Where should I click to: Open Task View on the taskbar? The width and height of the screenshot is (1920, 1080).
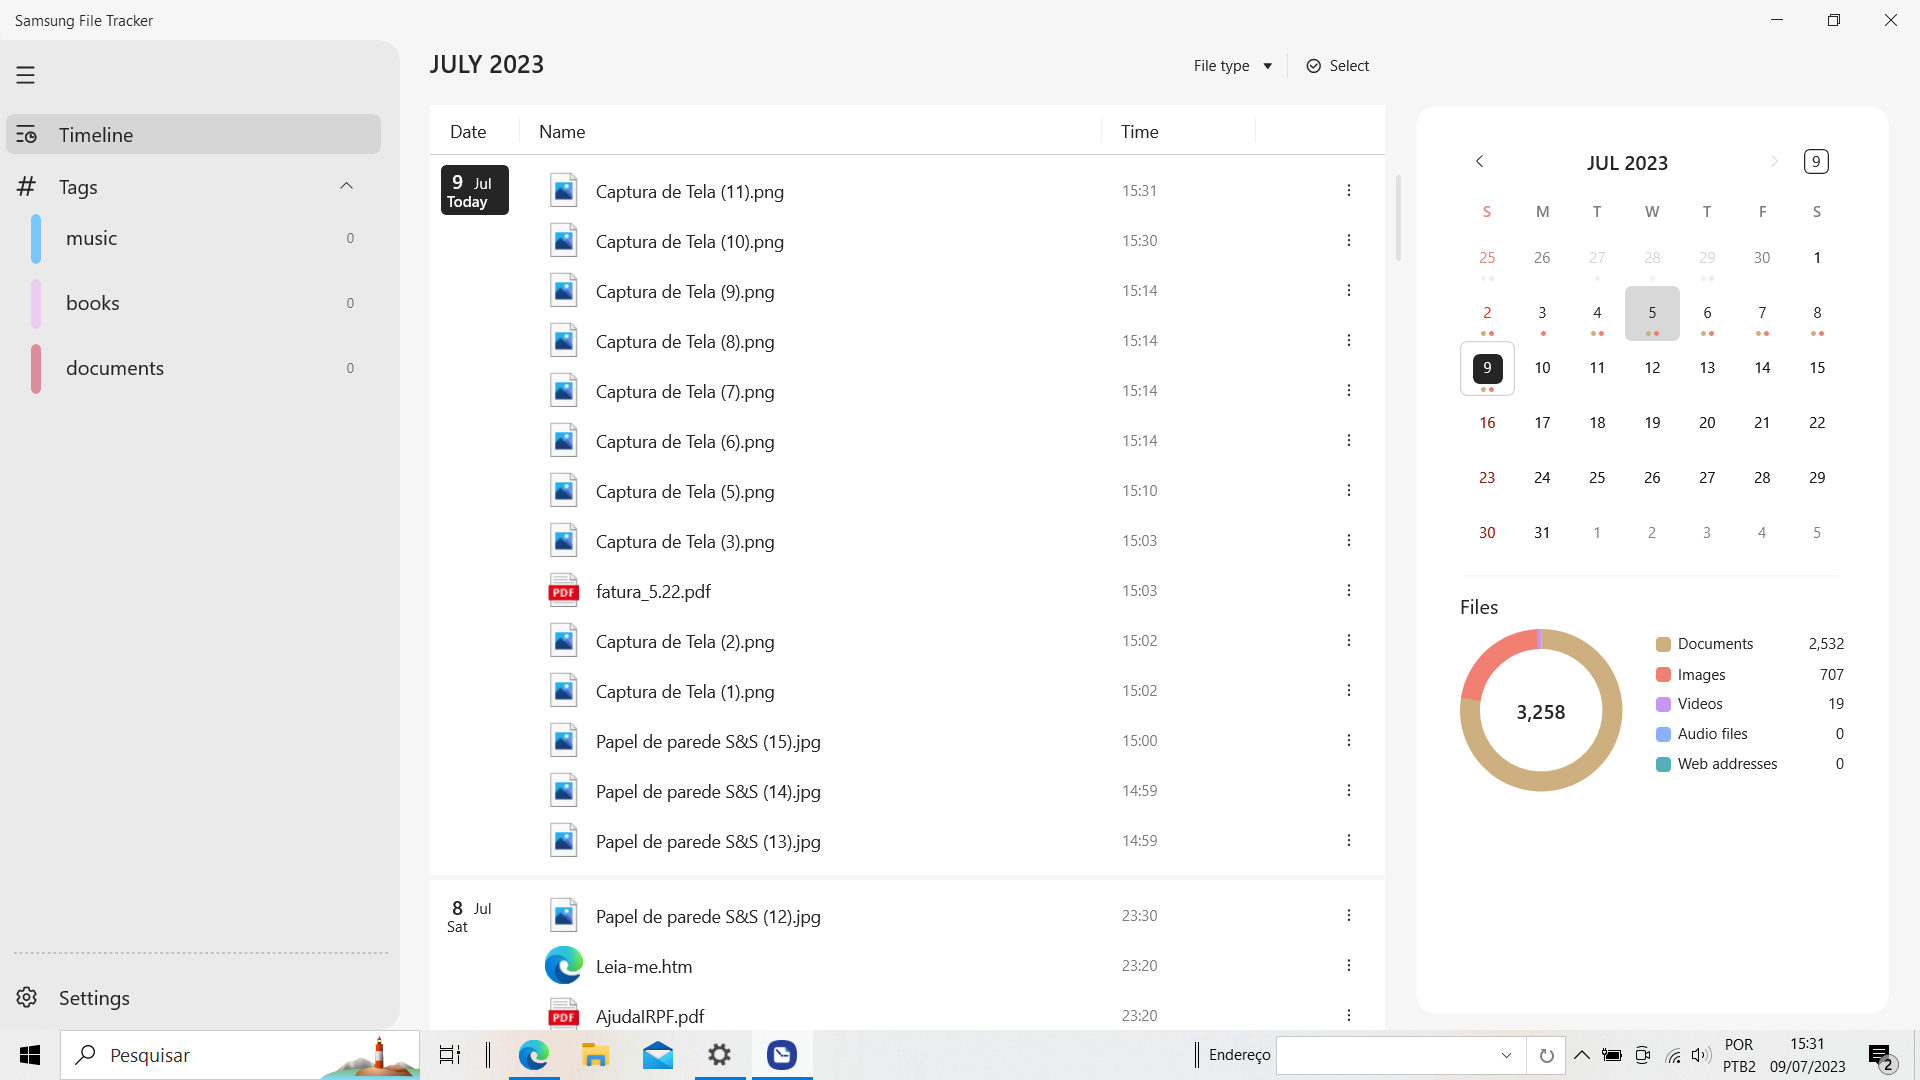[450, 1055]
